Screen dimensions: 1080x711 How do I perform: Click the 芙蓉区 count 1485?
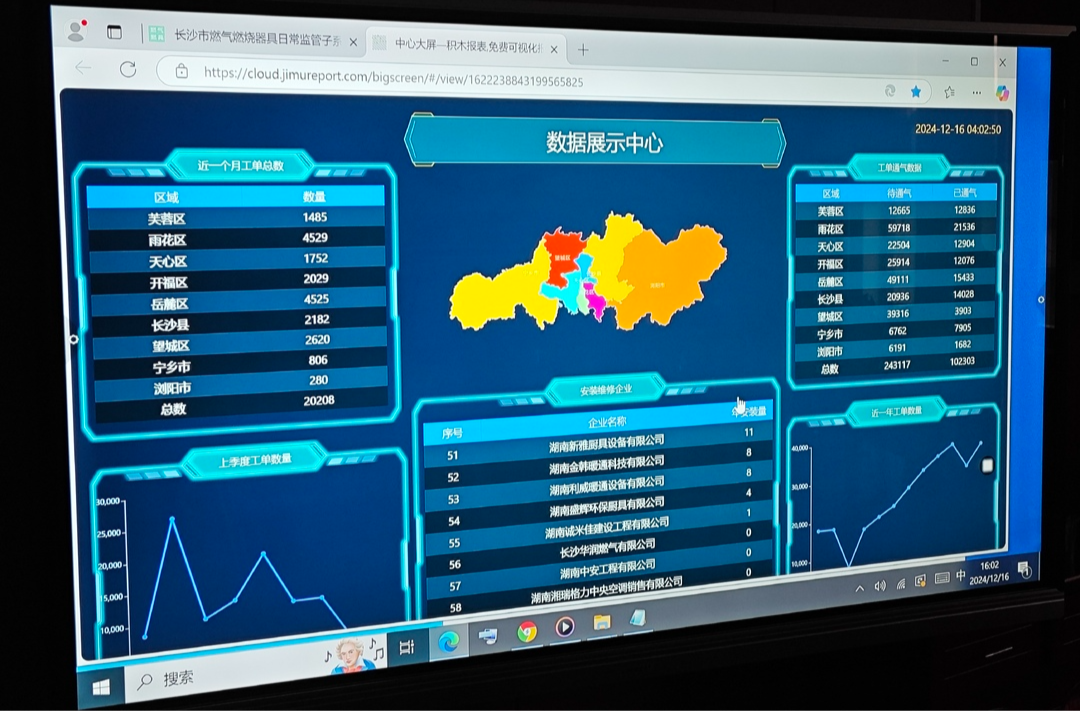coord(314,217)
